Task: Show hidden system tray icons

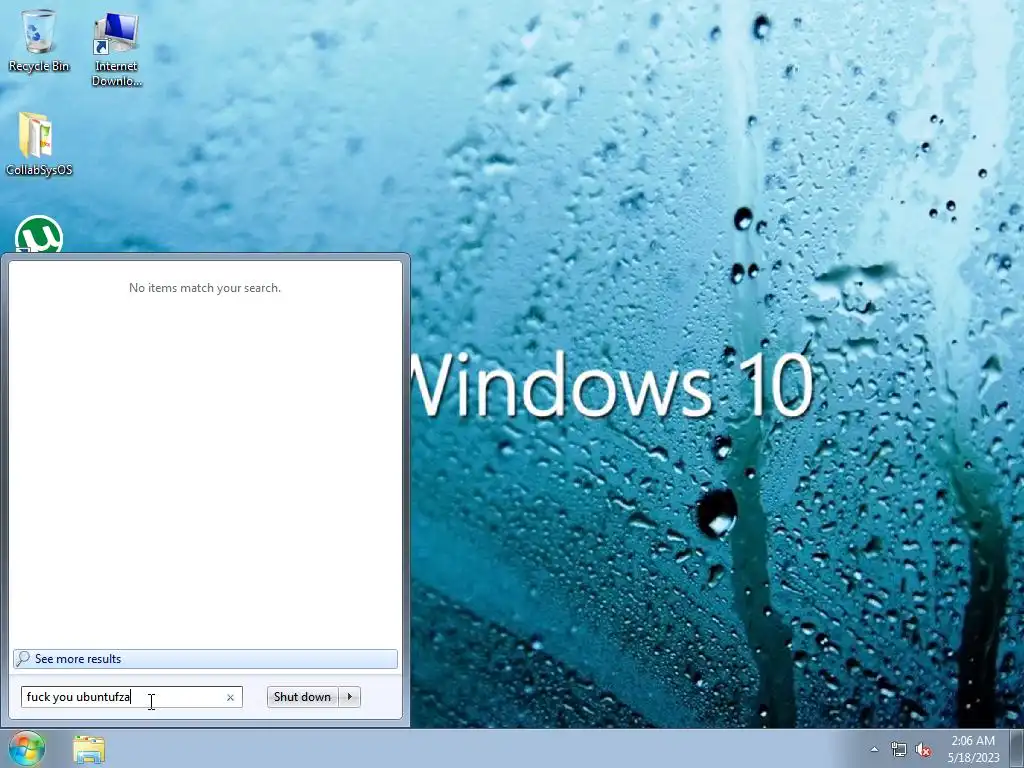Action: tap(874, 749)
